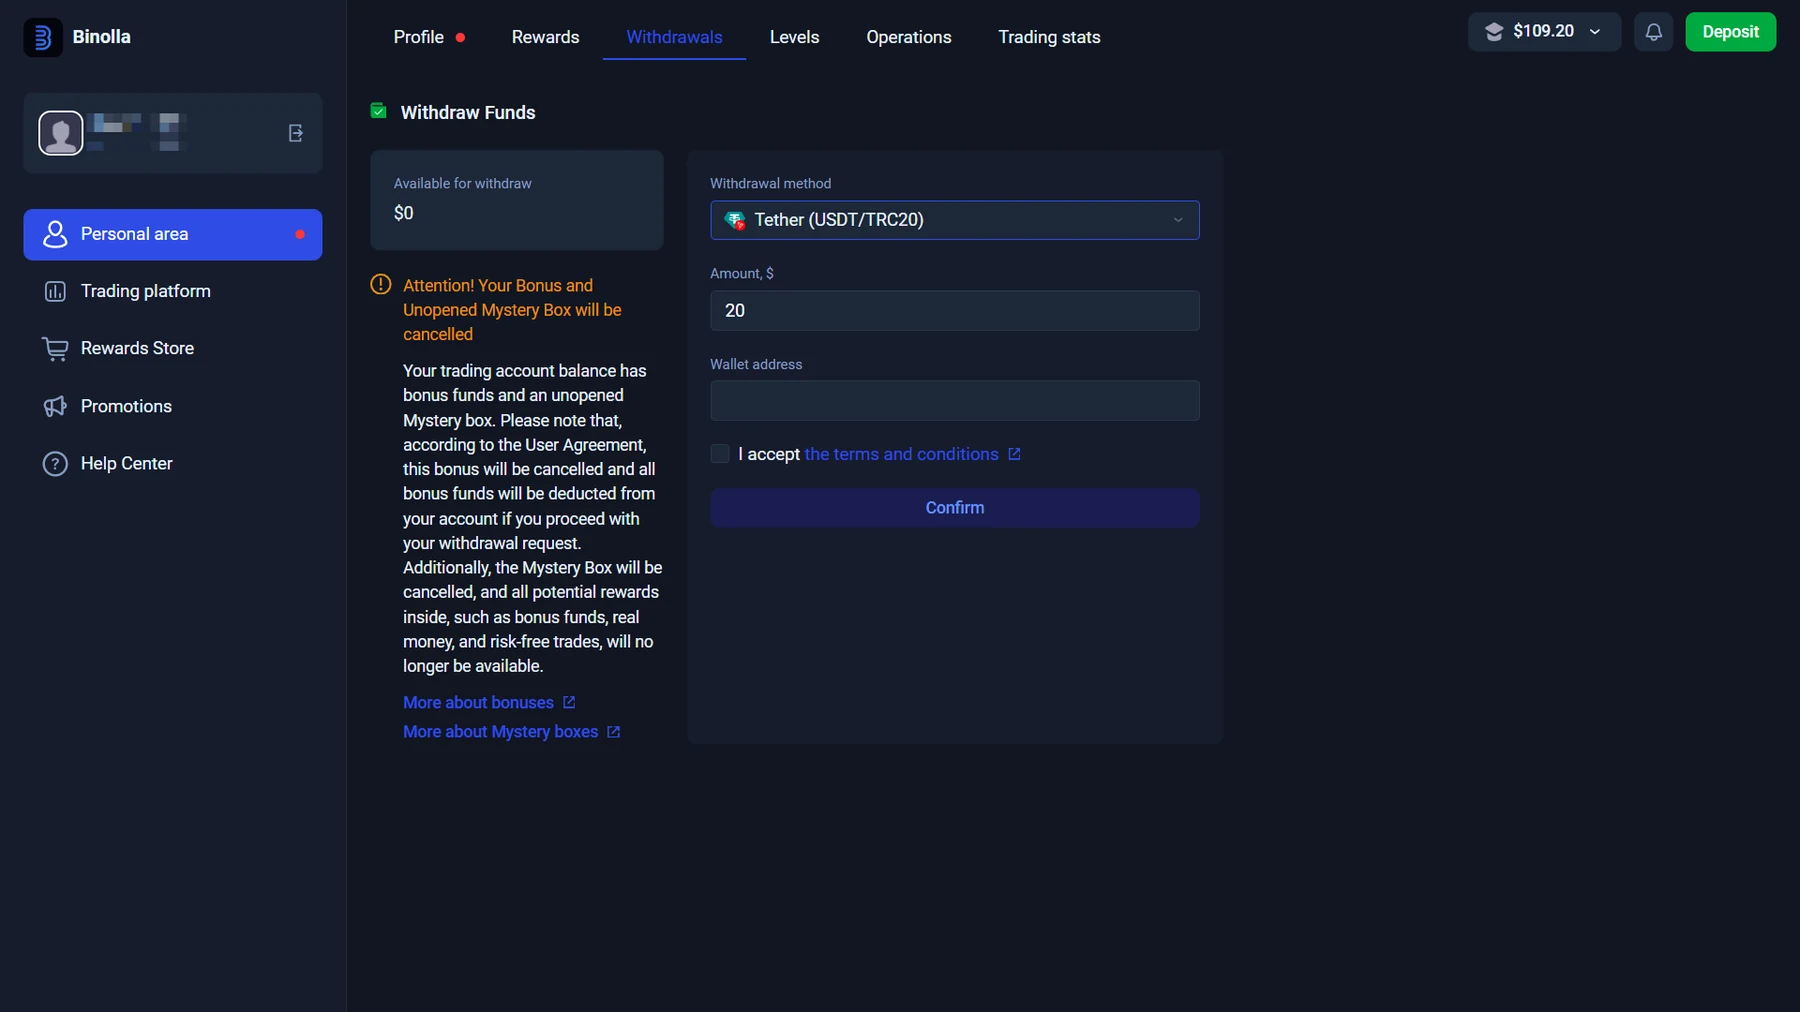This screenshot has height=1012, width=1800.
Task: Expand the $109.20 balance dropdown
Action: 1544,32
